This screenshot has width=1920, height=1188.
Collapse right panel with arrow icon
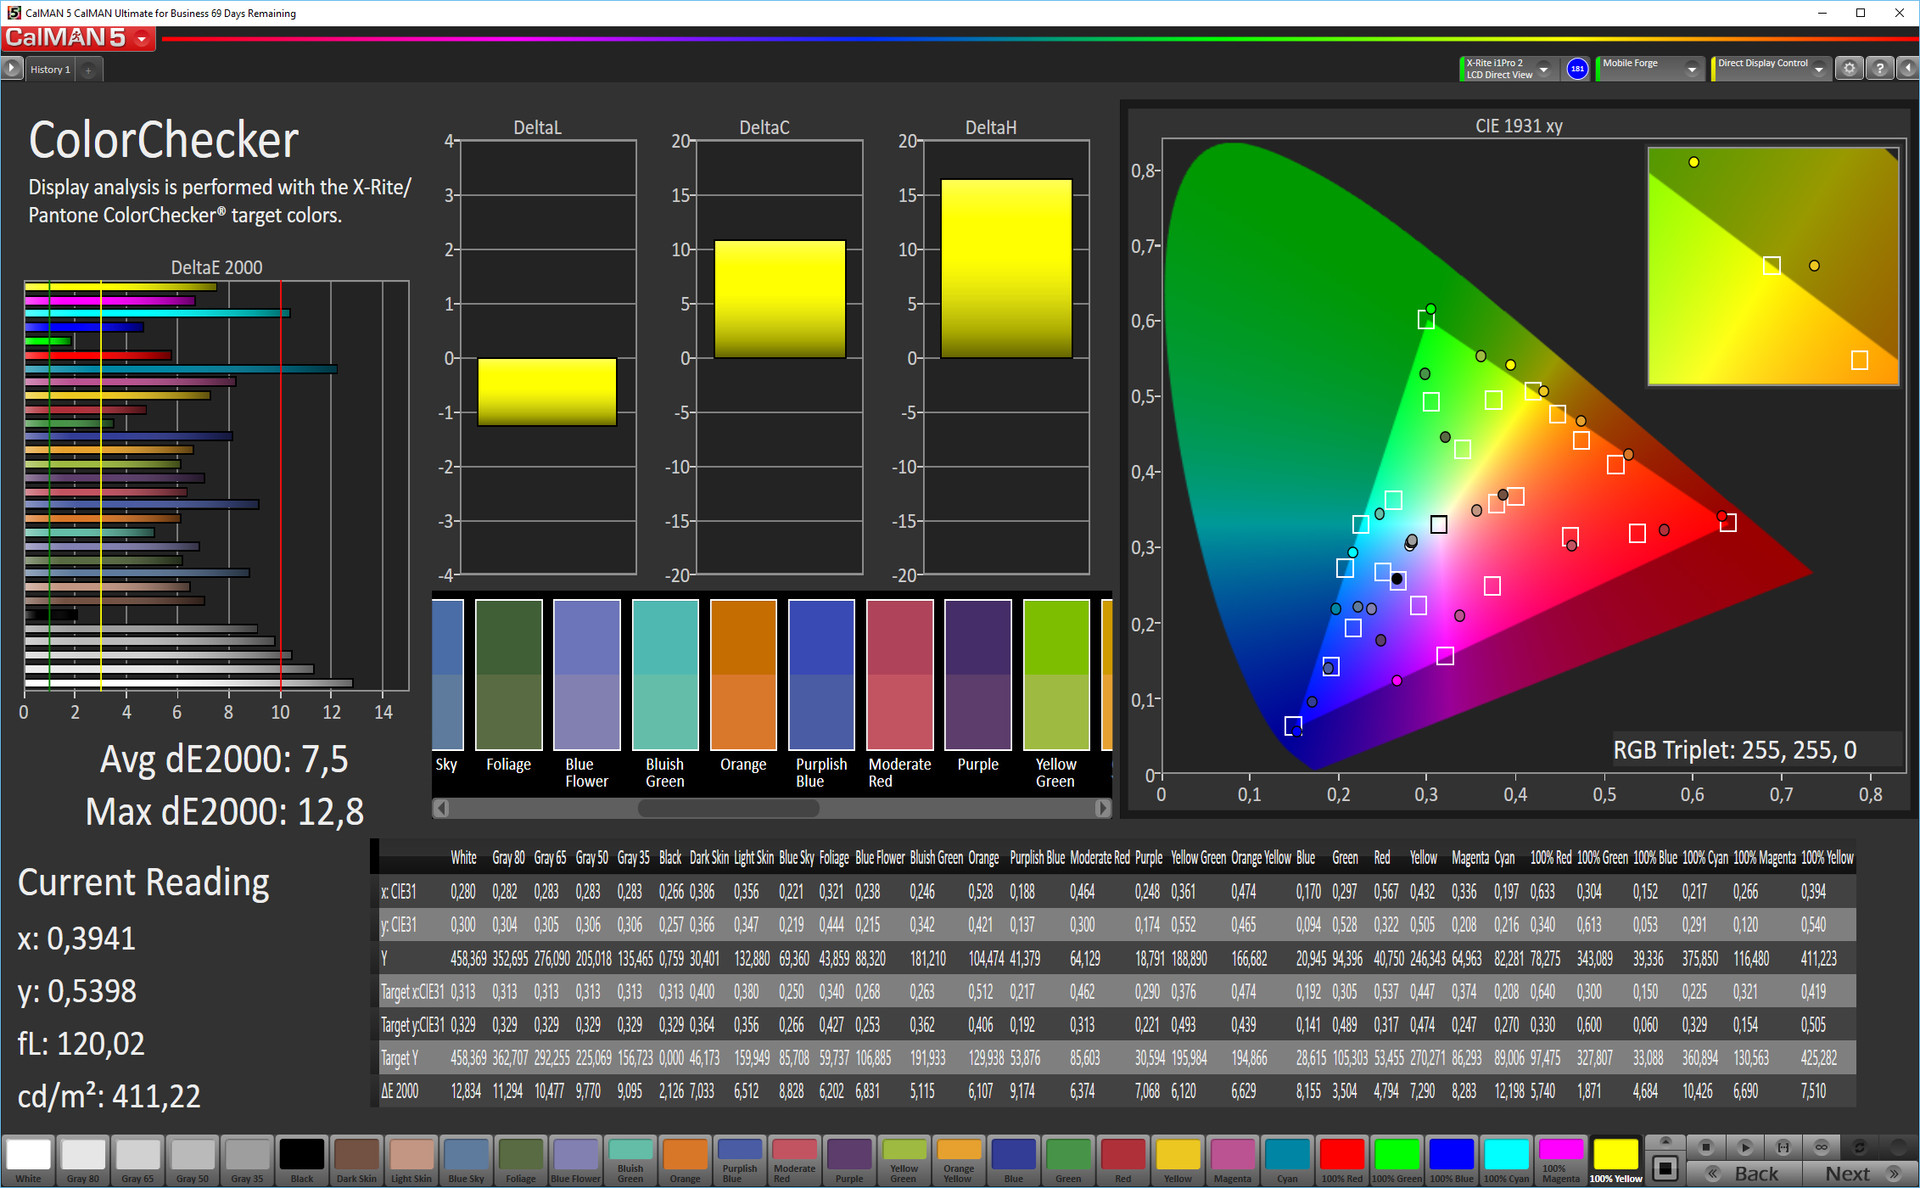[1907, 69]
